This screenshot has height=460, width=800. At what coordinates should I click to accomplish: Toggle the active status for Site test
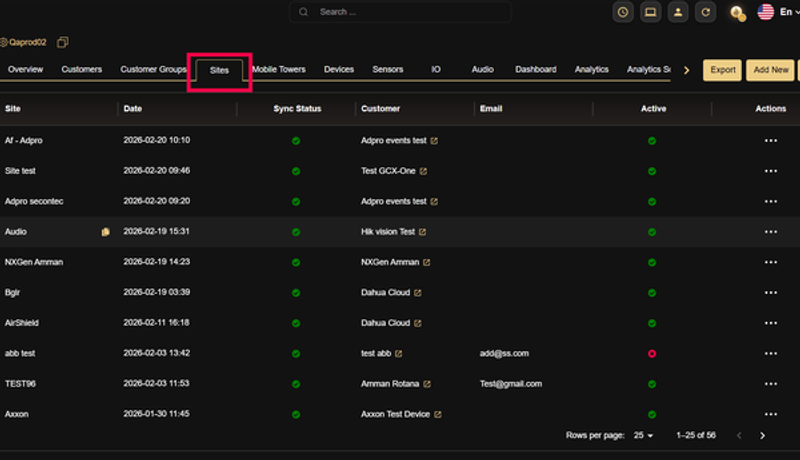[x=652, y=171]
